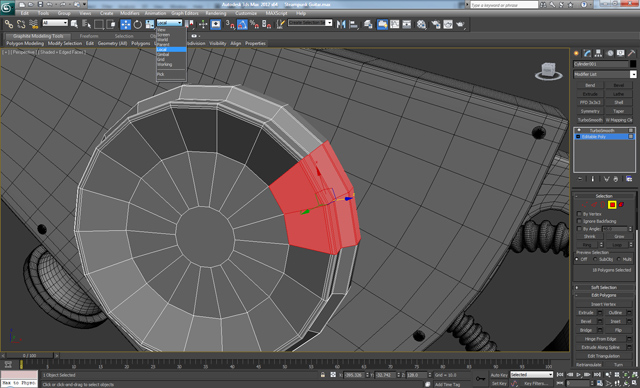Expand the Soft Selection rollout
Screen dimensions: 640x388
click(x=604, y=287)
